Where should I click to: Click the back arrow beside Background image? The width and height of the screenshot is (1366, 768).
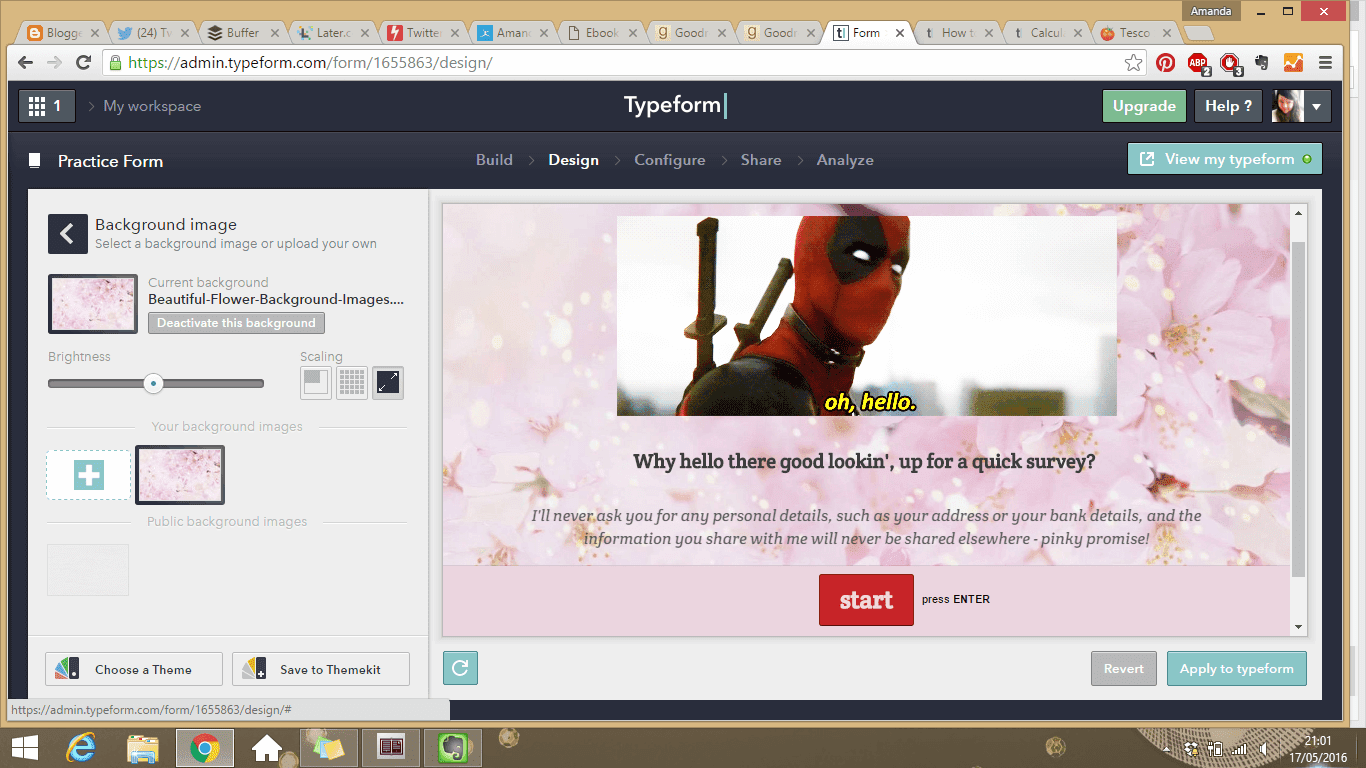pos(67,234)
